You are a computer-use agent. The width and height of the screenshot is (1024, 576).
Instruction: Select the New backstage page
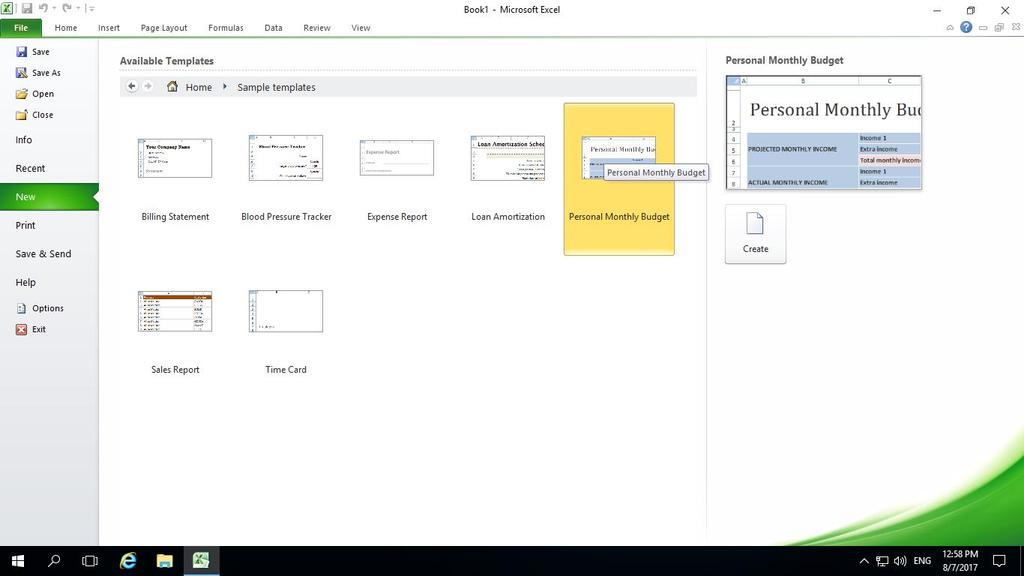49,197
